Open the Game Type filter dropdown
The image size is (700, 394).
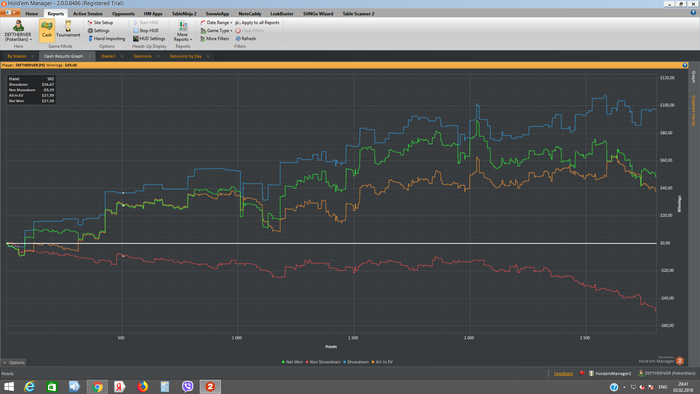(x=216, y=30)
